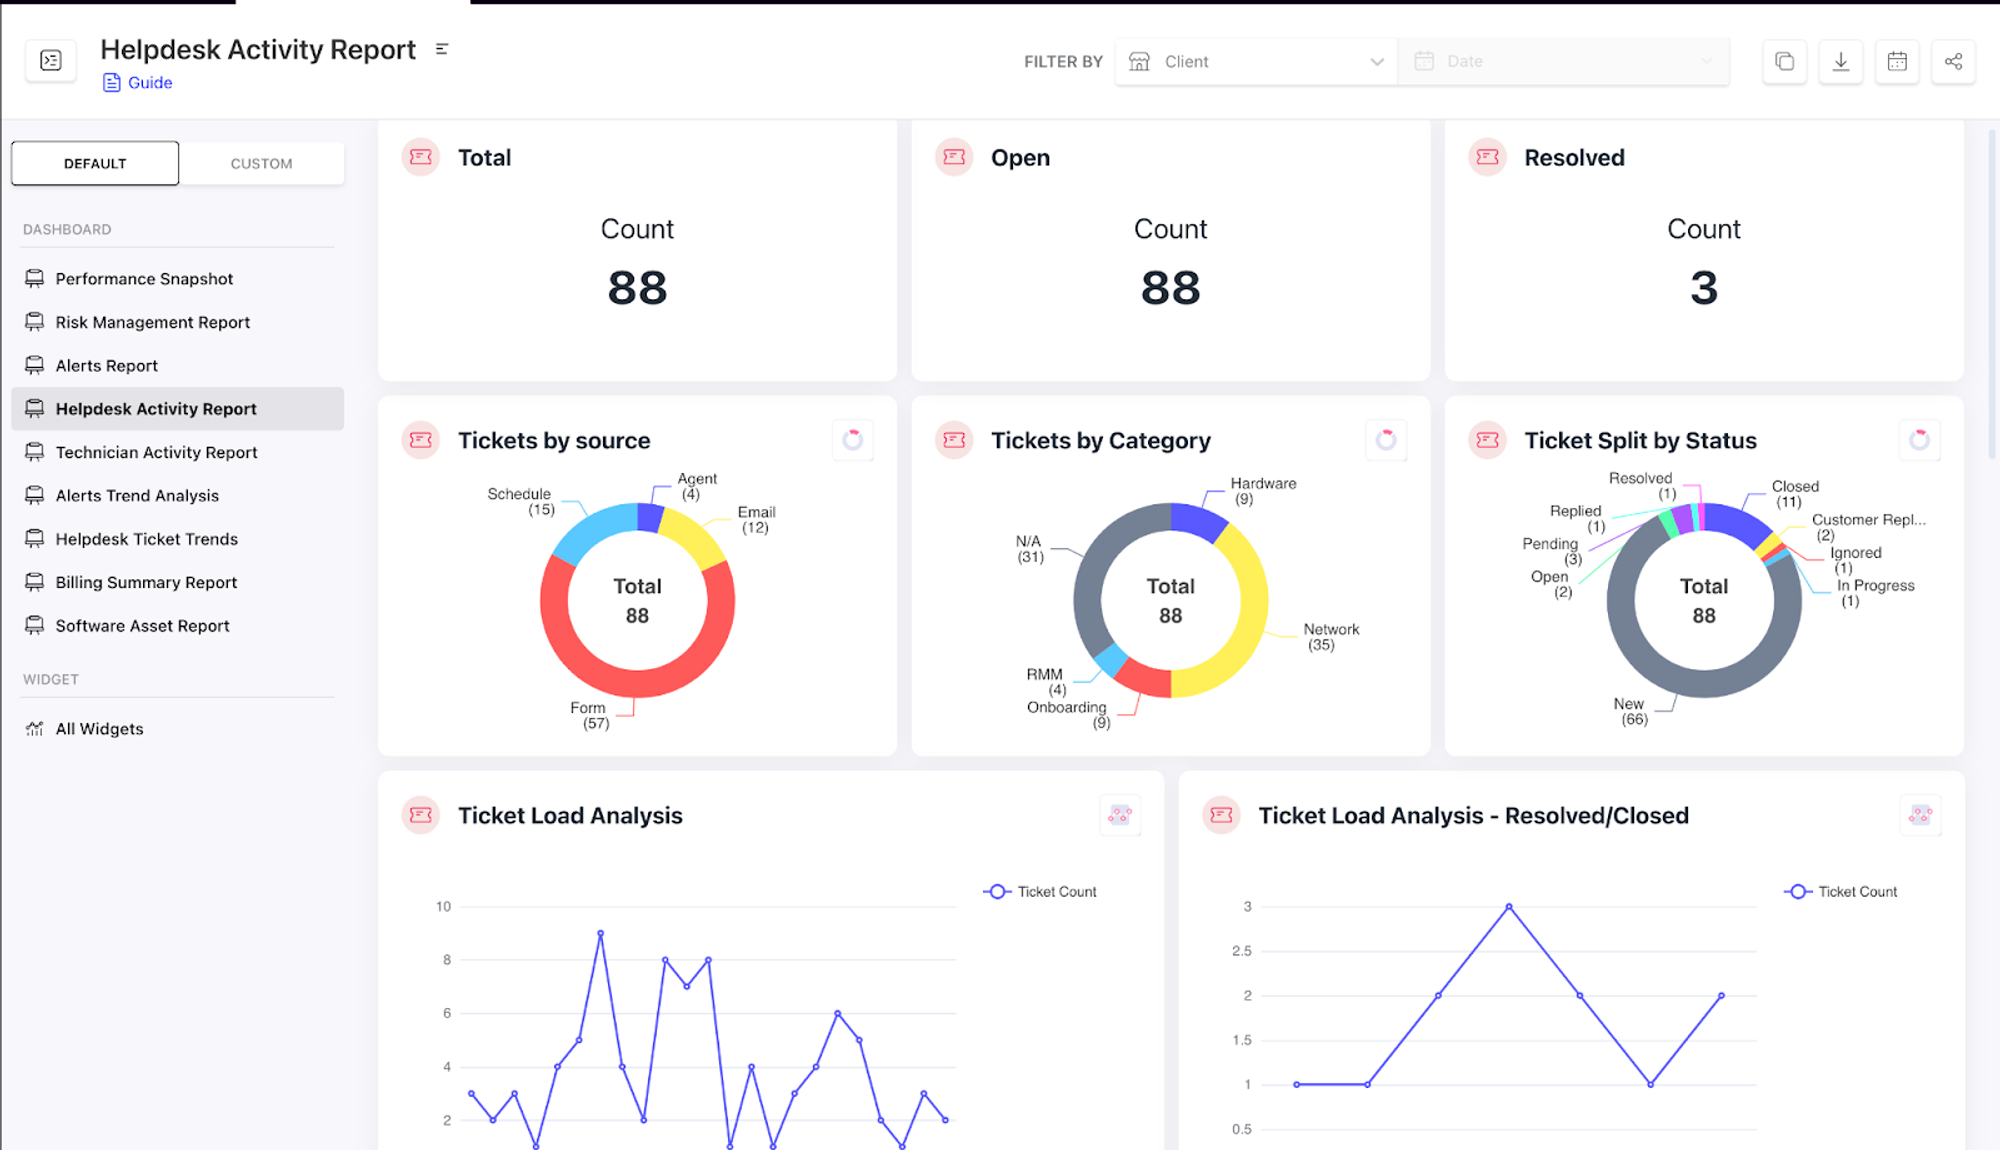Screen dimensions: 2000x1150
Task: Click the download report icon
Action: click(1840, 61)
